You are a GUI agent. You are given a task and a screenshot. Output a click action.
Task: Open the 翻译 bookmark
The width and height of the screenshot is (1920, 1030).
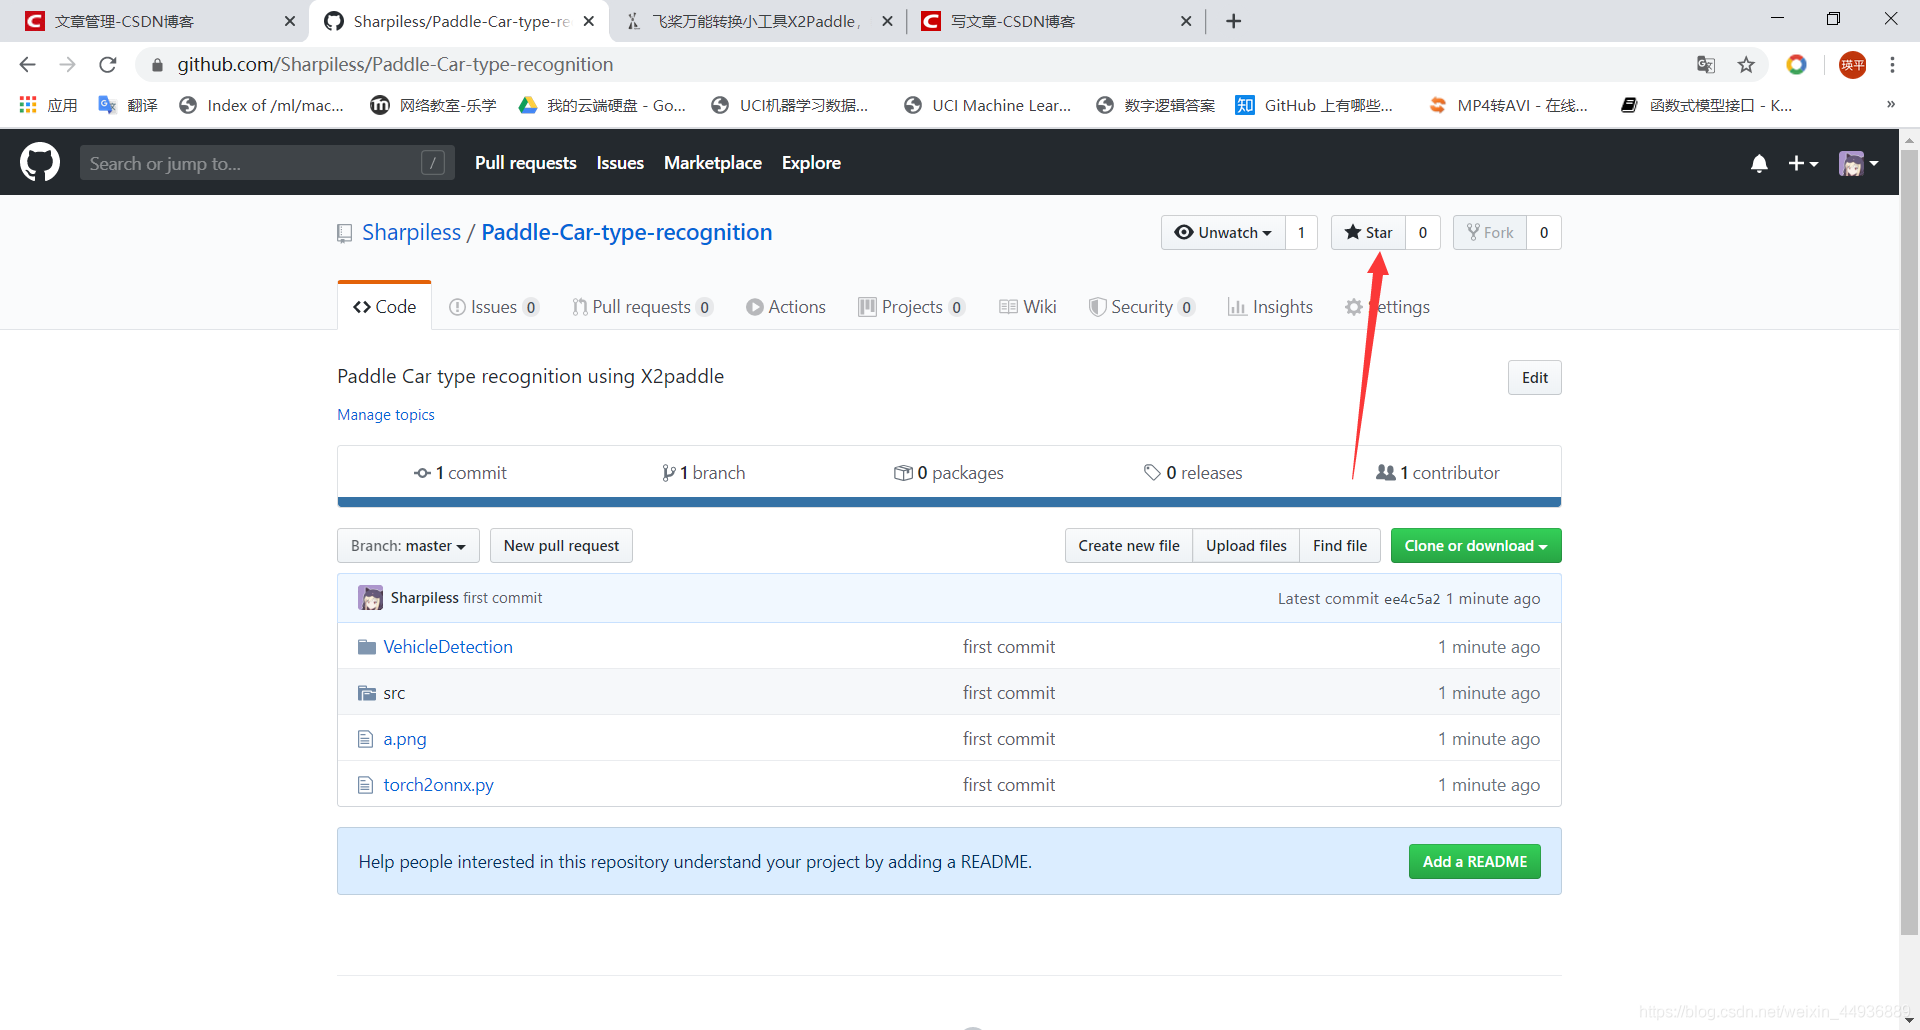pyautogui.click(x=128, y=105)
